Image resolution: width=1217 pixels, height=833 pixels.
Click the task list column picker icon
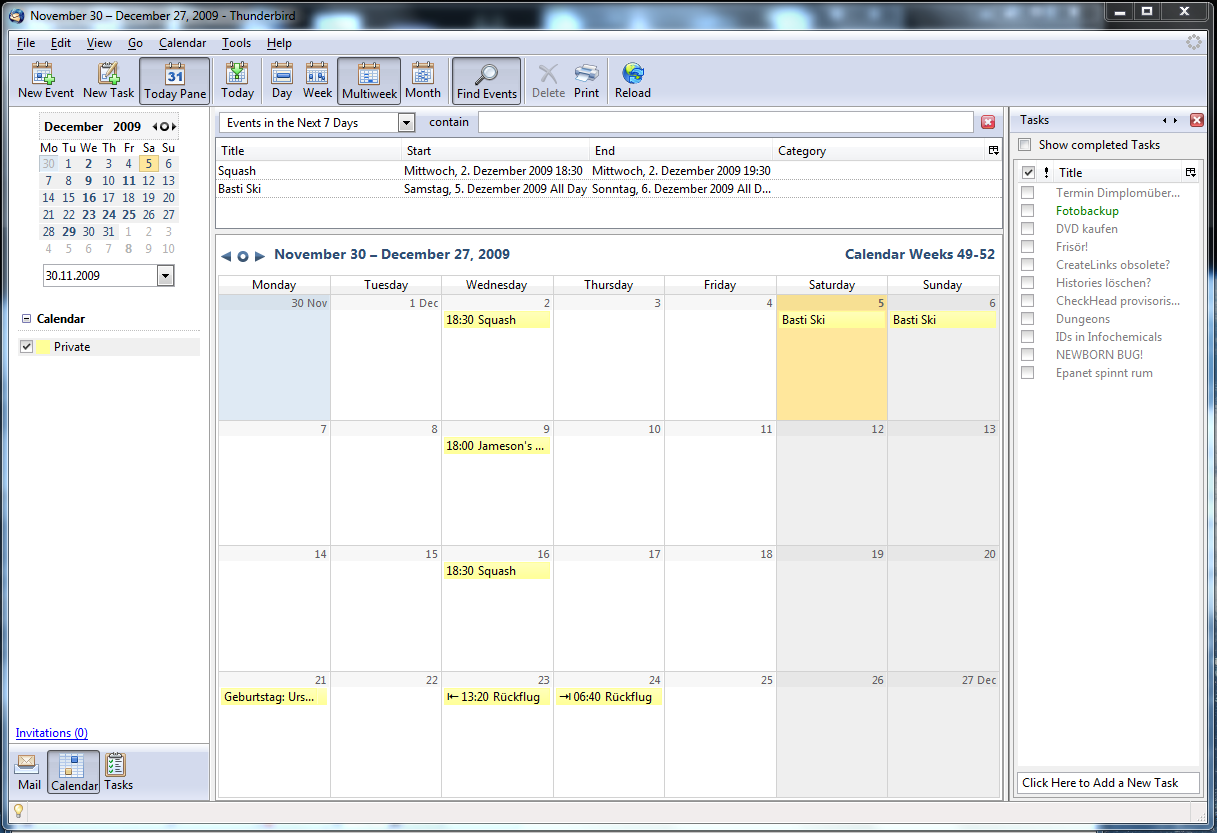[x=1190, y=172]
